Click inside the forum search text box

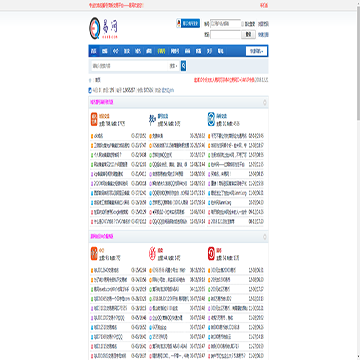pos(129,66)
